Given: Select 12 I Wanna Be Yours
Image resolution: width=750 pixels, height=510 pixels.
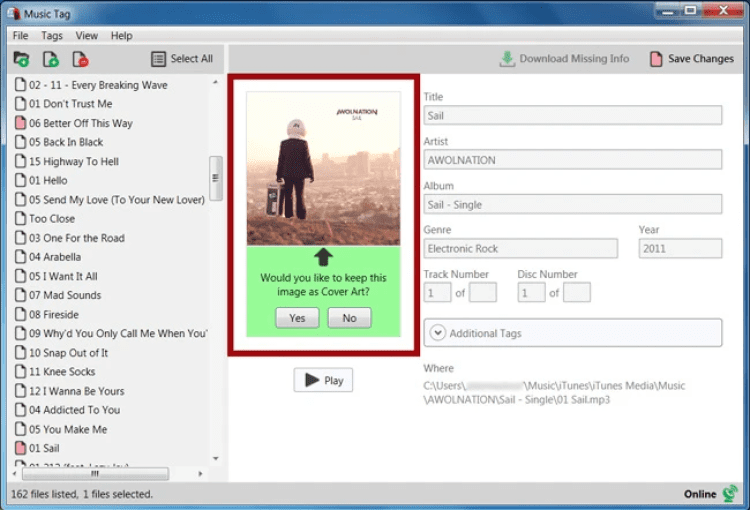Looking at the screenshot, I should coord(77,390).
